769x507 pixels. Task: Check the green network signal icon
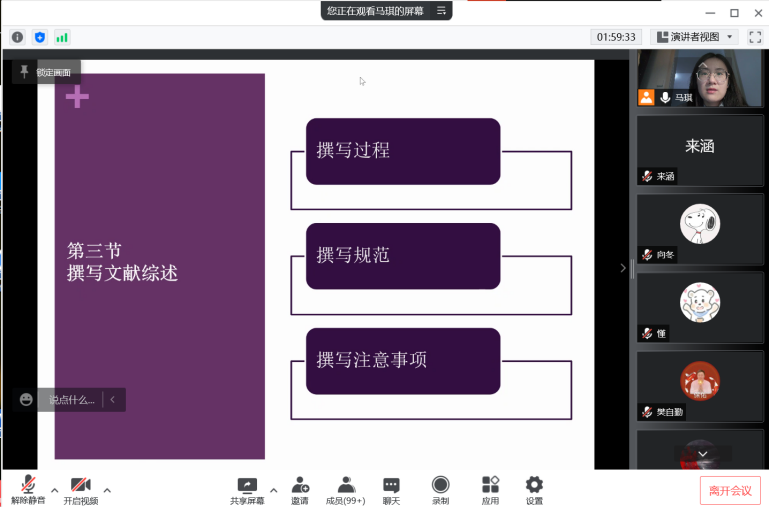pos(62,37)
